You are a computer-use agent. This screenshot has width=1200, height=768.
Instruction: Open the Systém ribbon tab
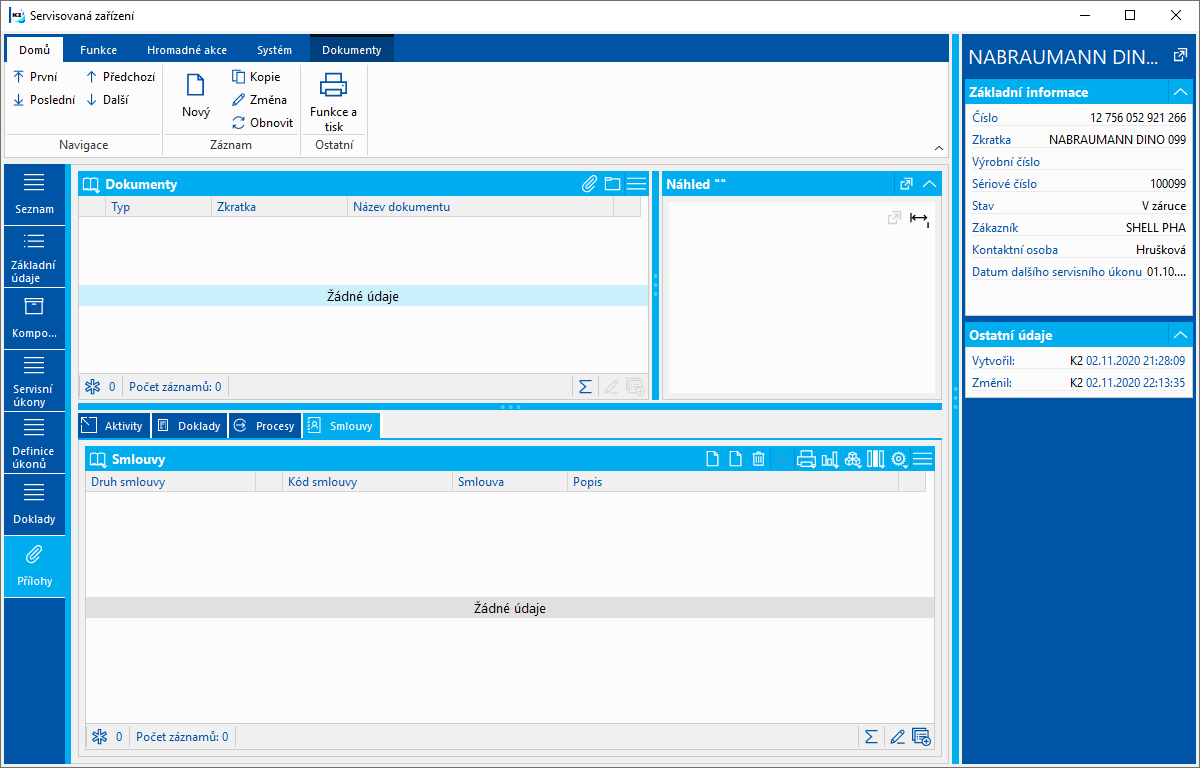pyautogui.click(x=274, y=50)
